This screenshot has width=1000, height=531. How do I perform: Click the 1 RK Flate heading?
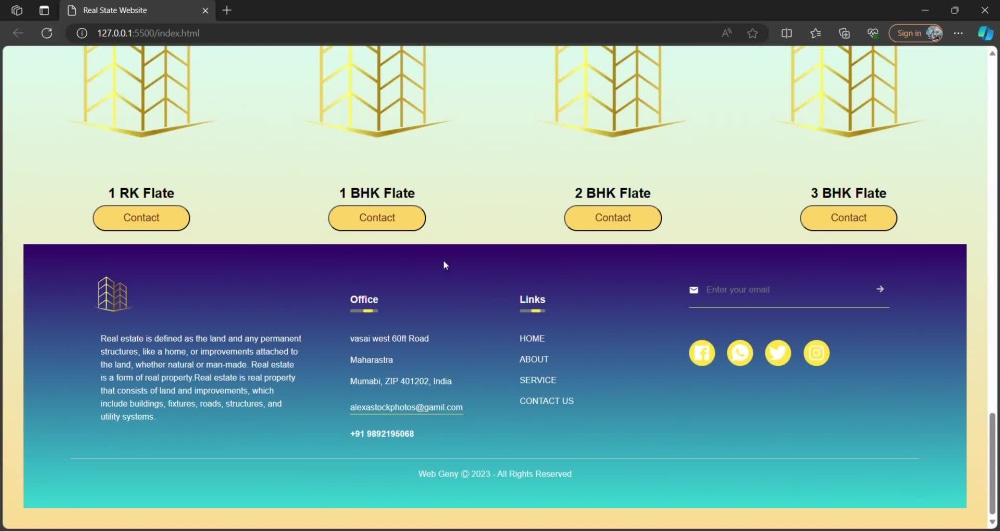(x=141, y=193)
